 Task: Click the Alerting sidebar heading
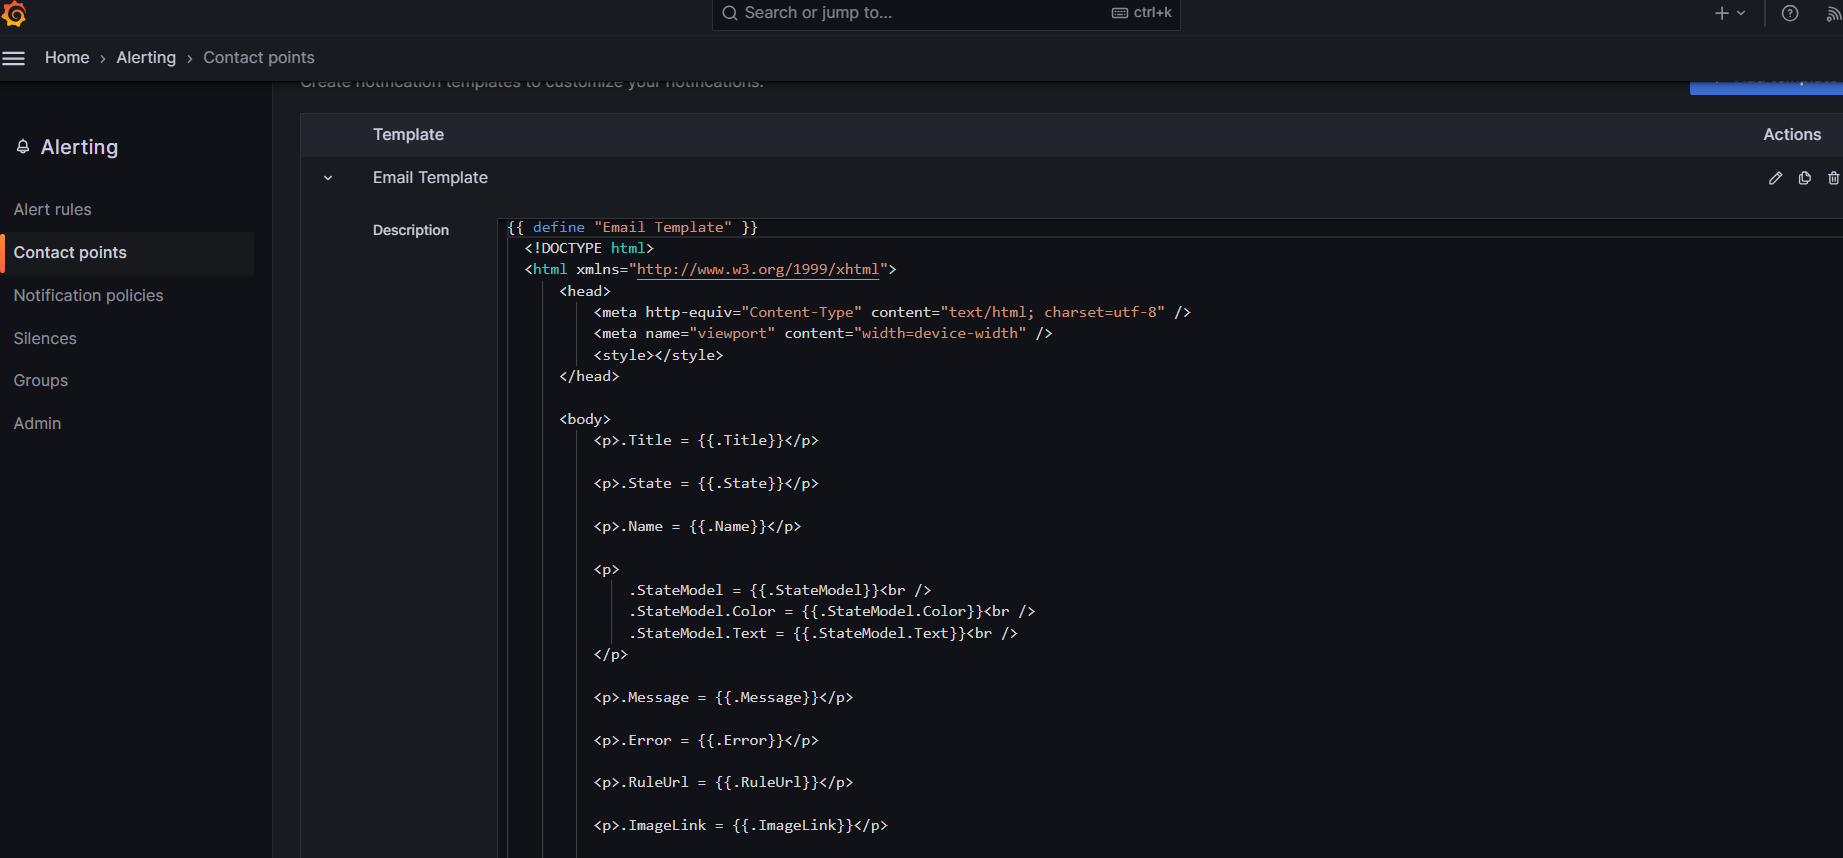coord(79,147)
